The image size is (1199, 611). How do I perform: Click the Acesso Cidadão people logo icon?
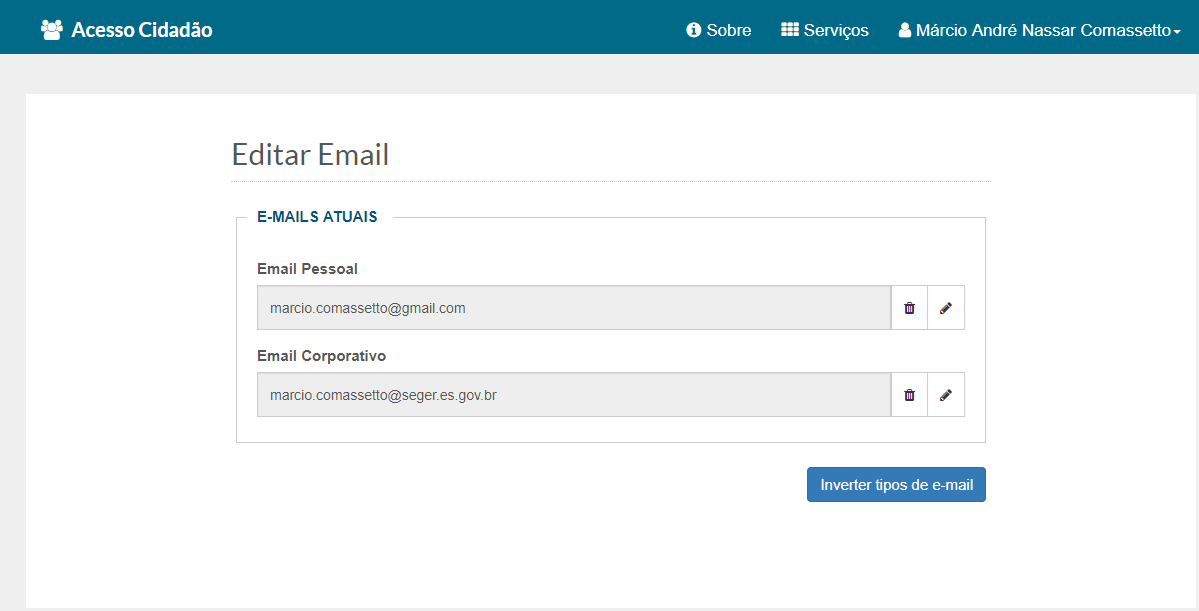coord(52,30)
